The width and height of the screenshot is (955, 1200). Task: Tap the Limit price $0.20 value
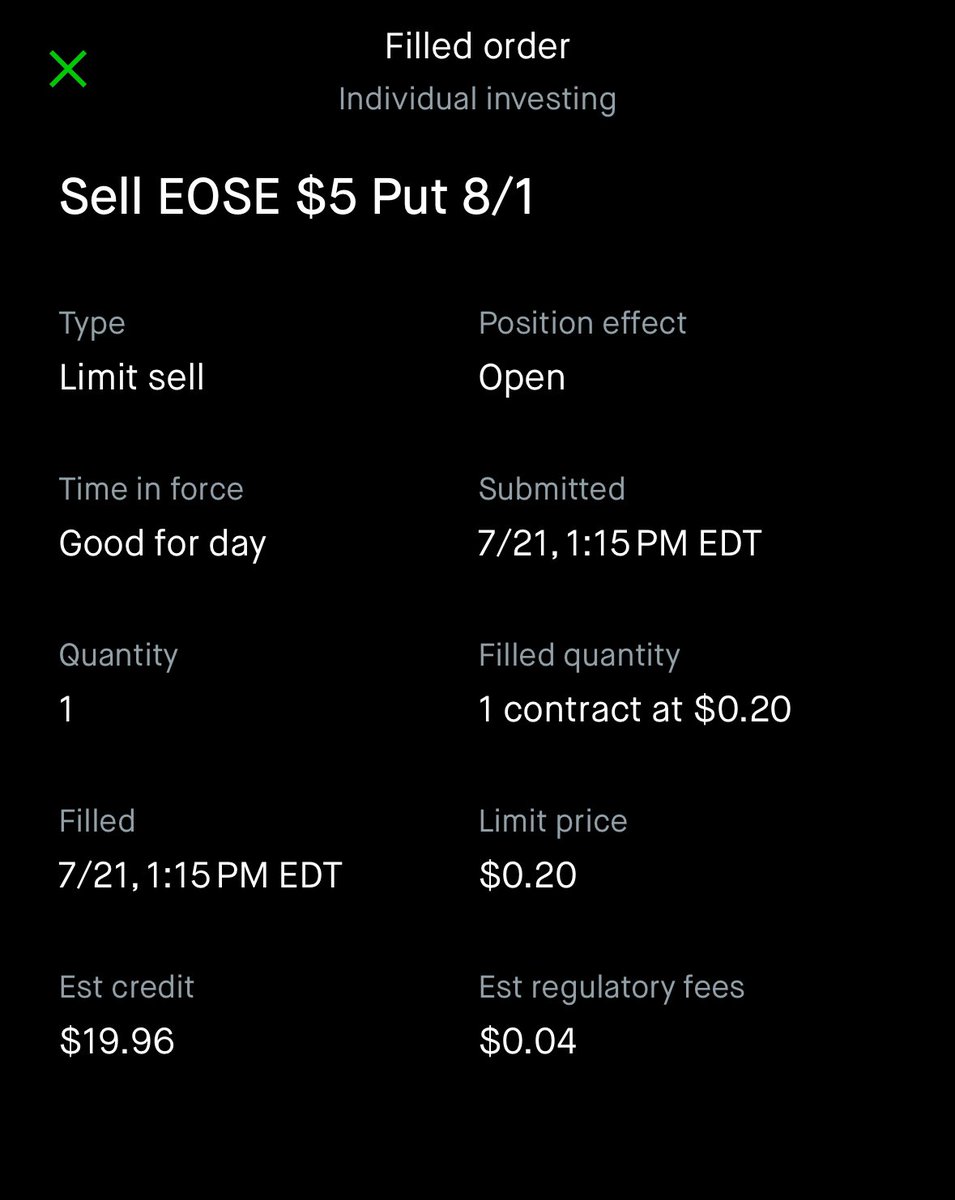[528, 876]
